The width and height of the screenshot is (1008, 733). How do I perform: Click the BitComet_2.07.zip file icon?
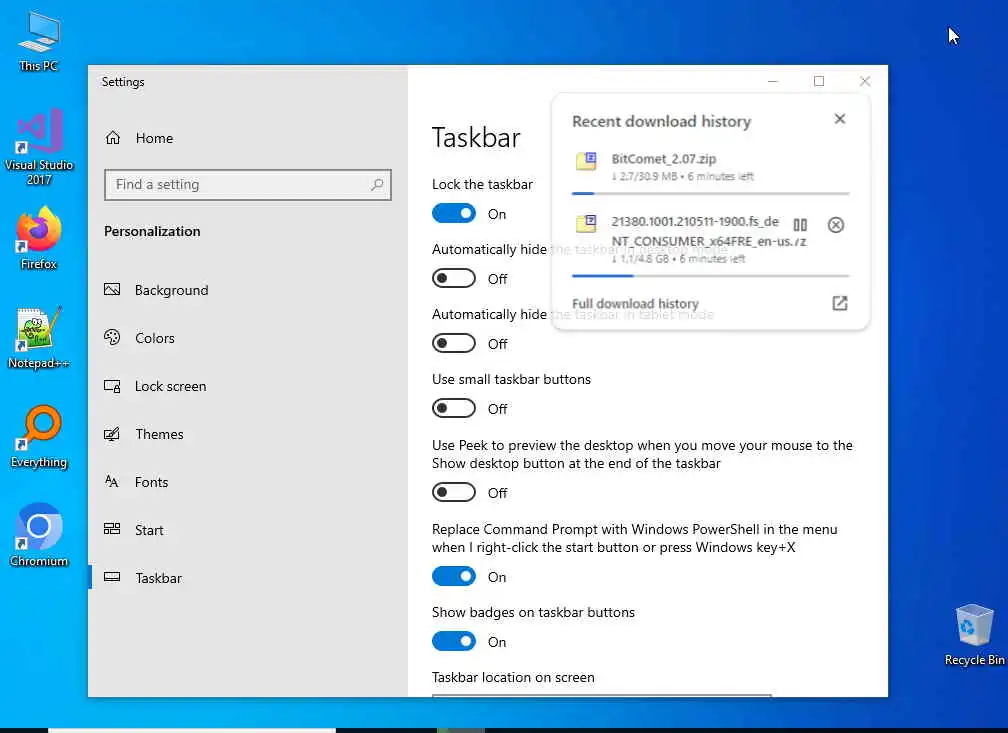tap(586, 161)
